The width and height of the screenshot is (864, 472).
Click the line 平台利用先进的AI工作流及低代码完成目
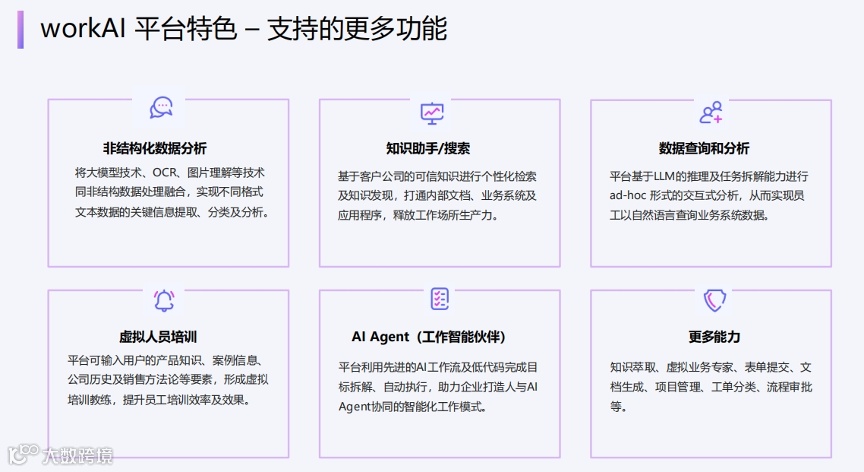click(x=438, y=367)
